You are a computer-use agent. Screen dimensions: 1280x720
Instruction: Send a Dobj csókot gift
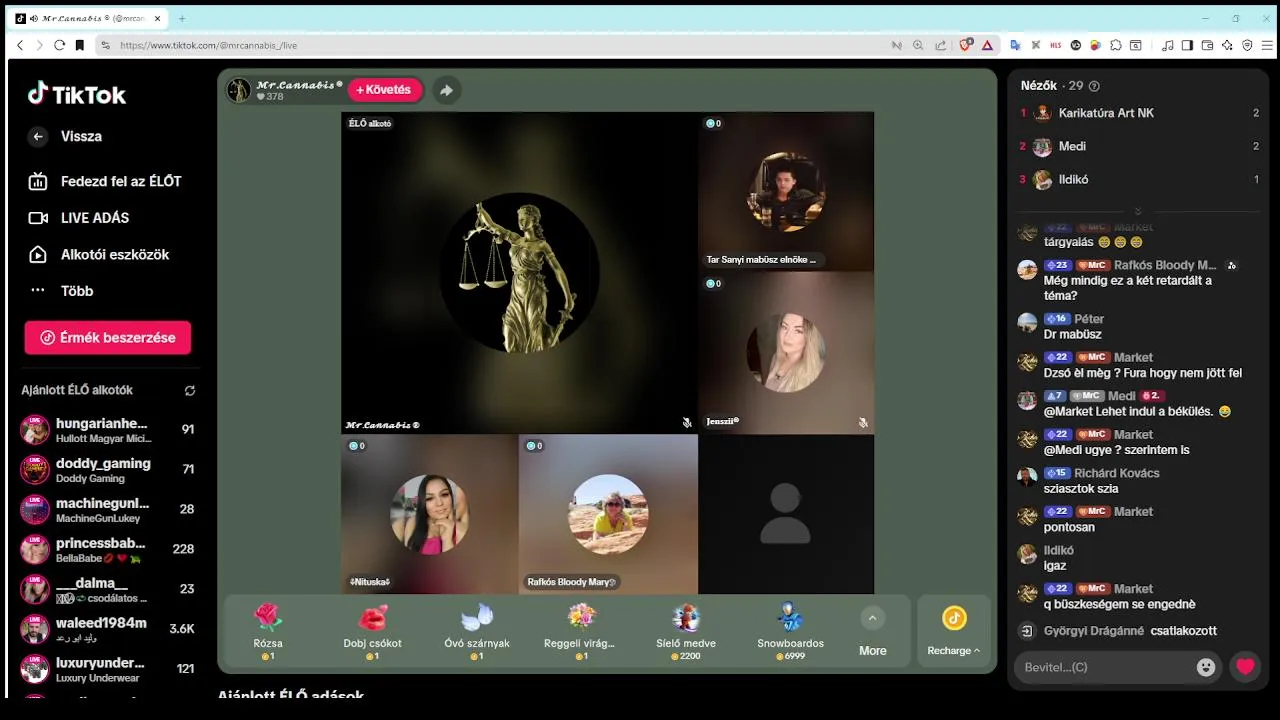pyautogui.click(x=372, y=630)
